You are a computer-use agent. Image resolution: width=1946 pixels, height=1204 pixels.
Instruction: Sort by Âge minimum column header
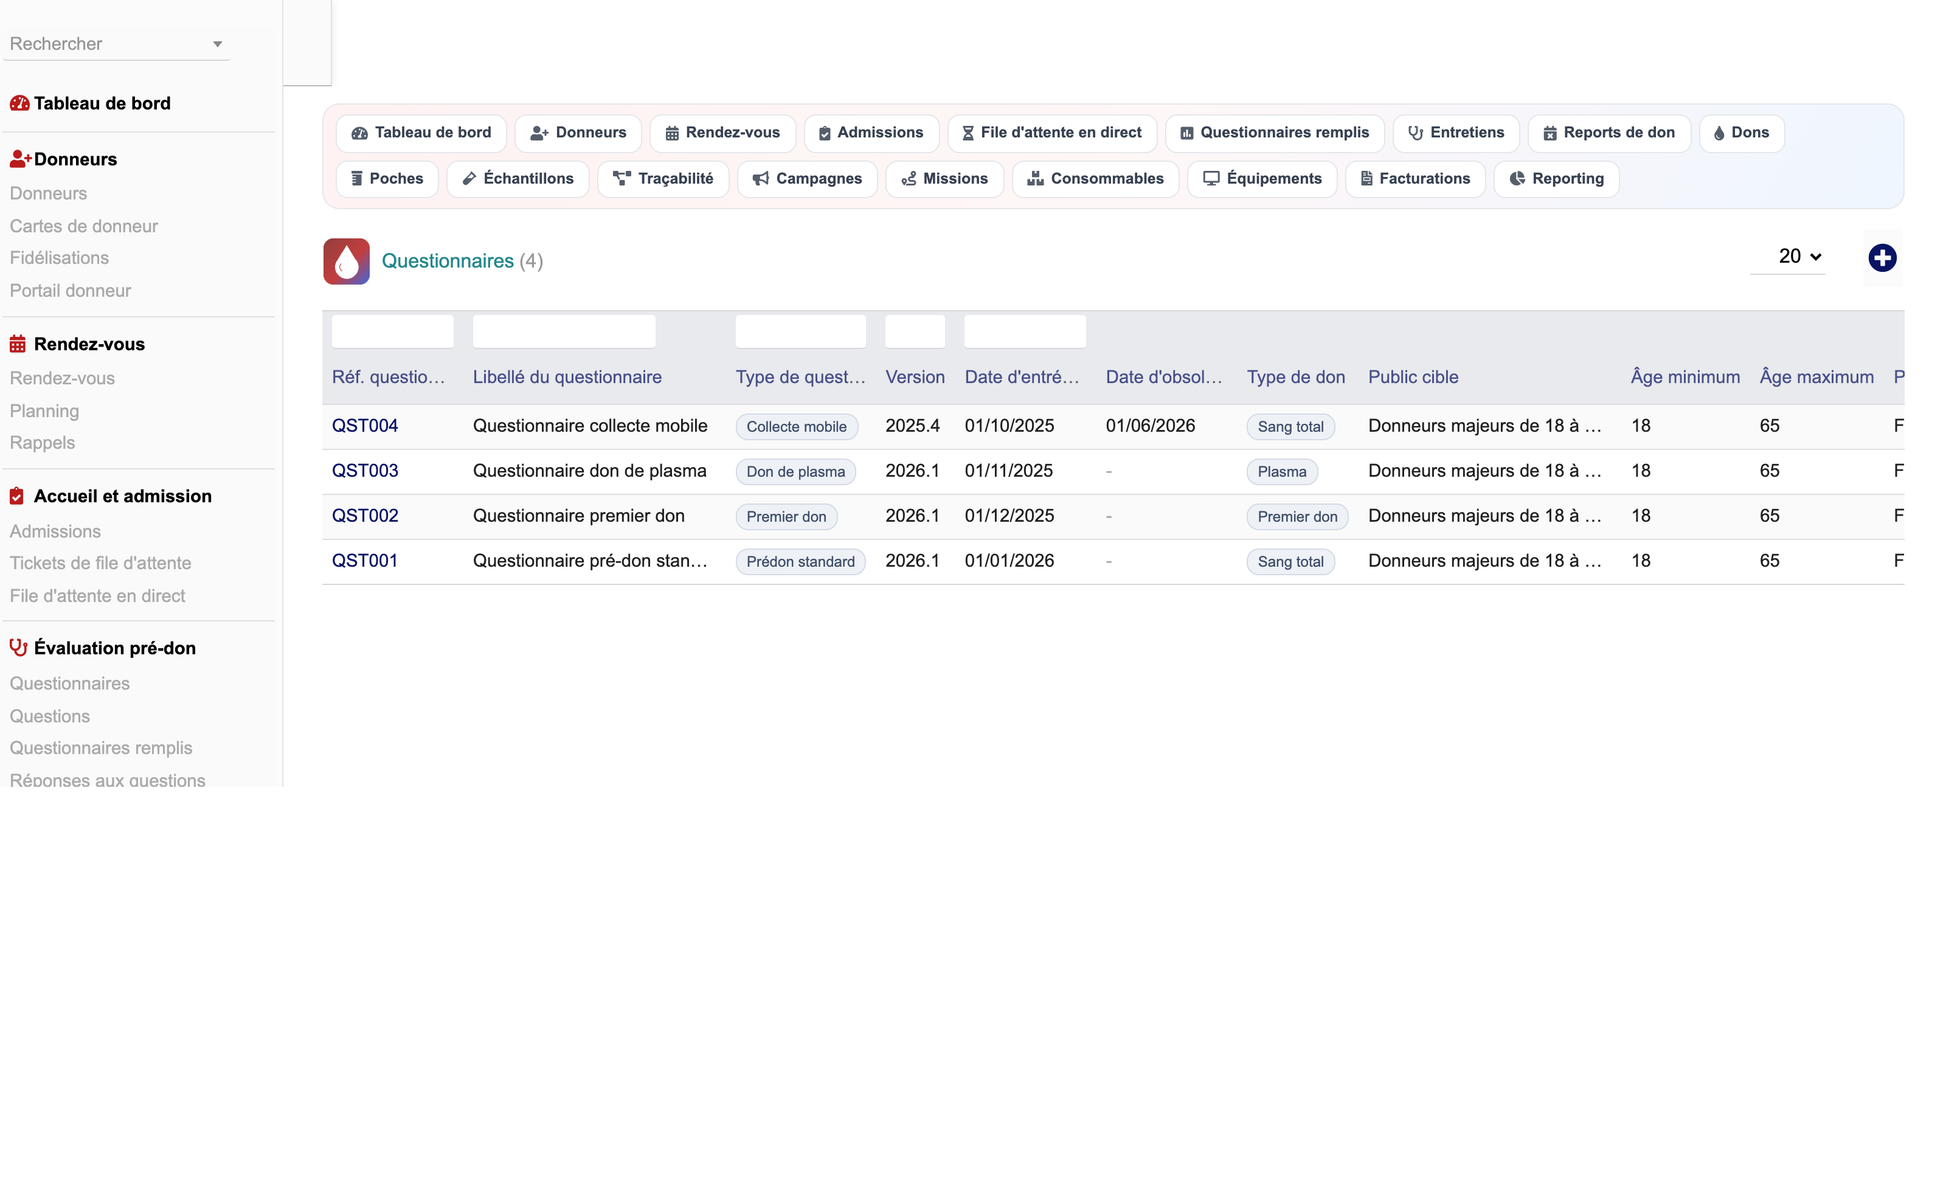click(x=1685, y=377)
